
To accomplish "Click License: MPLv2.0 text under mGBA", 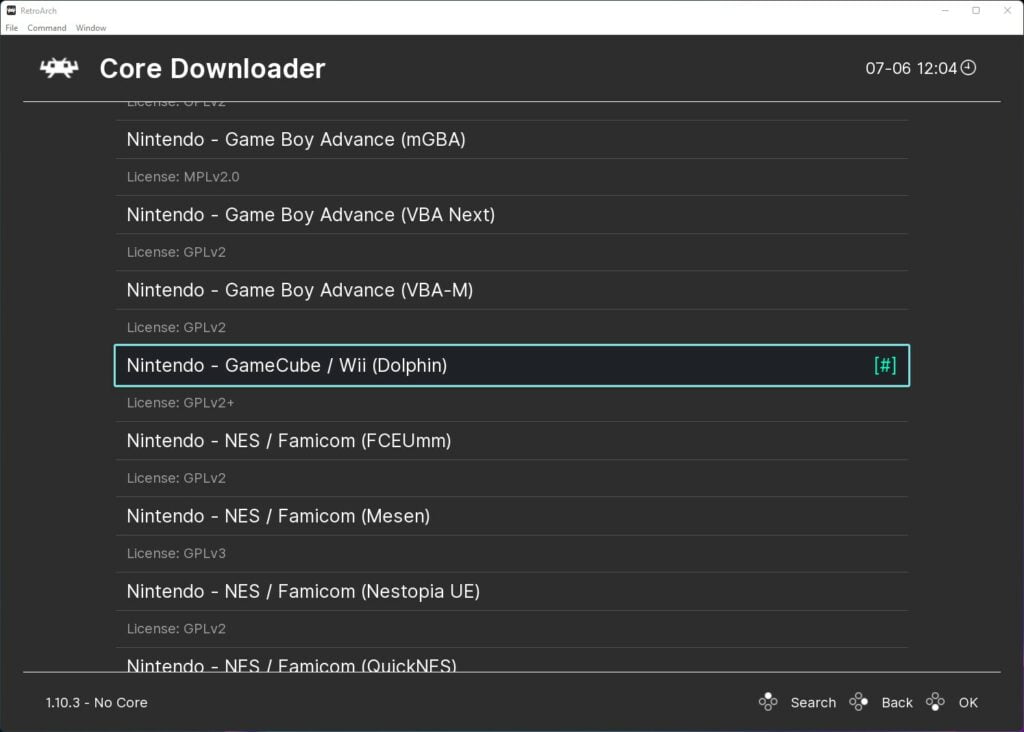I will 183,177.
